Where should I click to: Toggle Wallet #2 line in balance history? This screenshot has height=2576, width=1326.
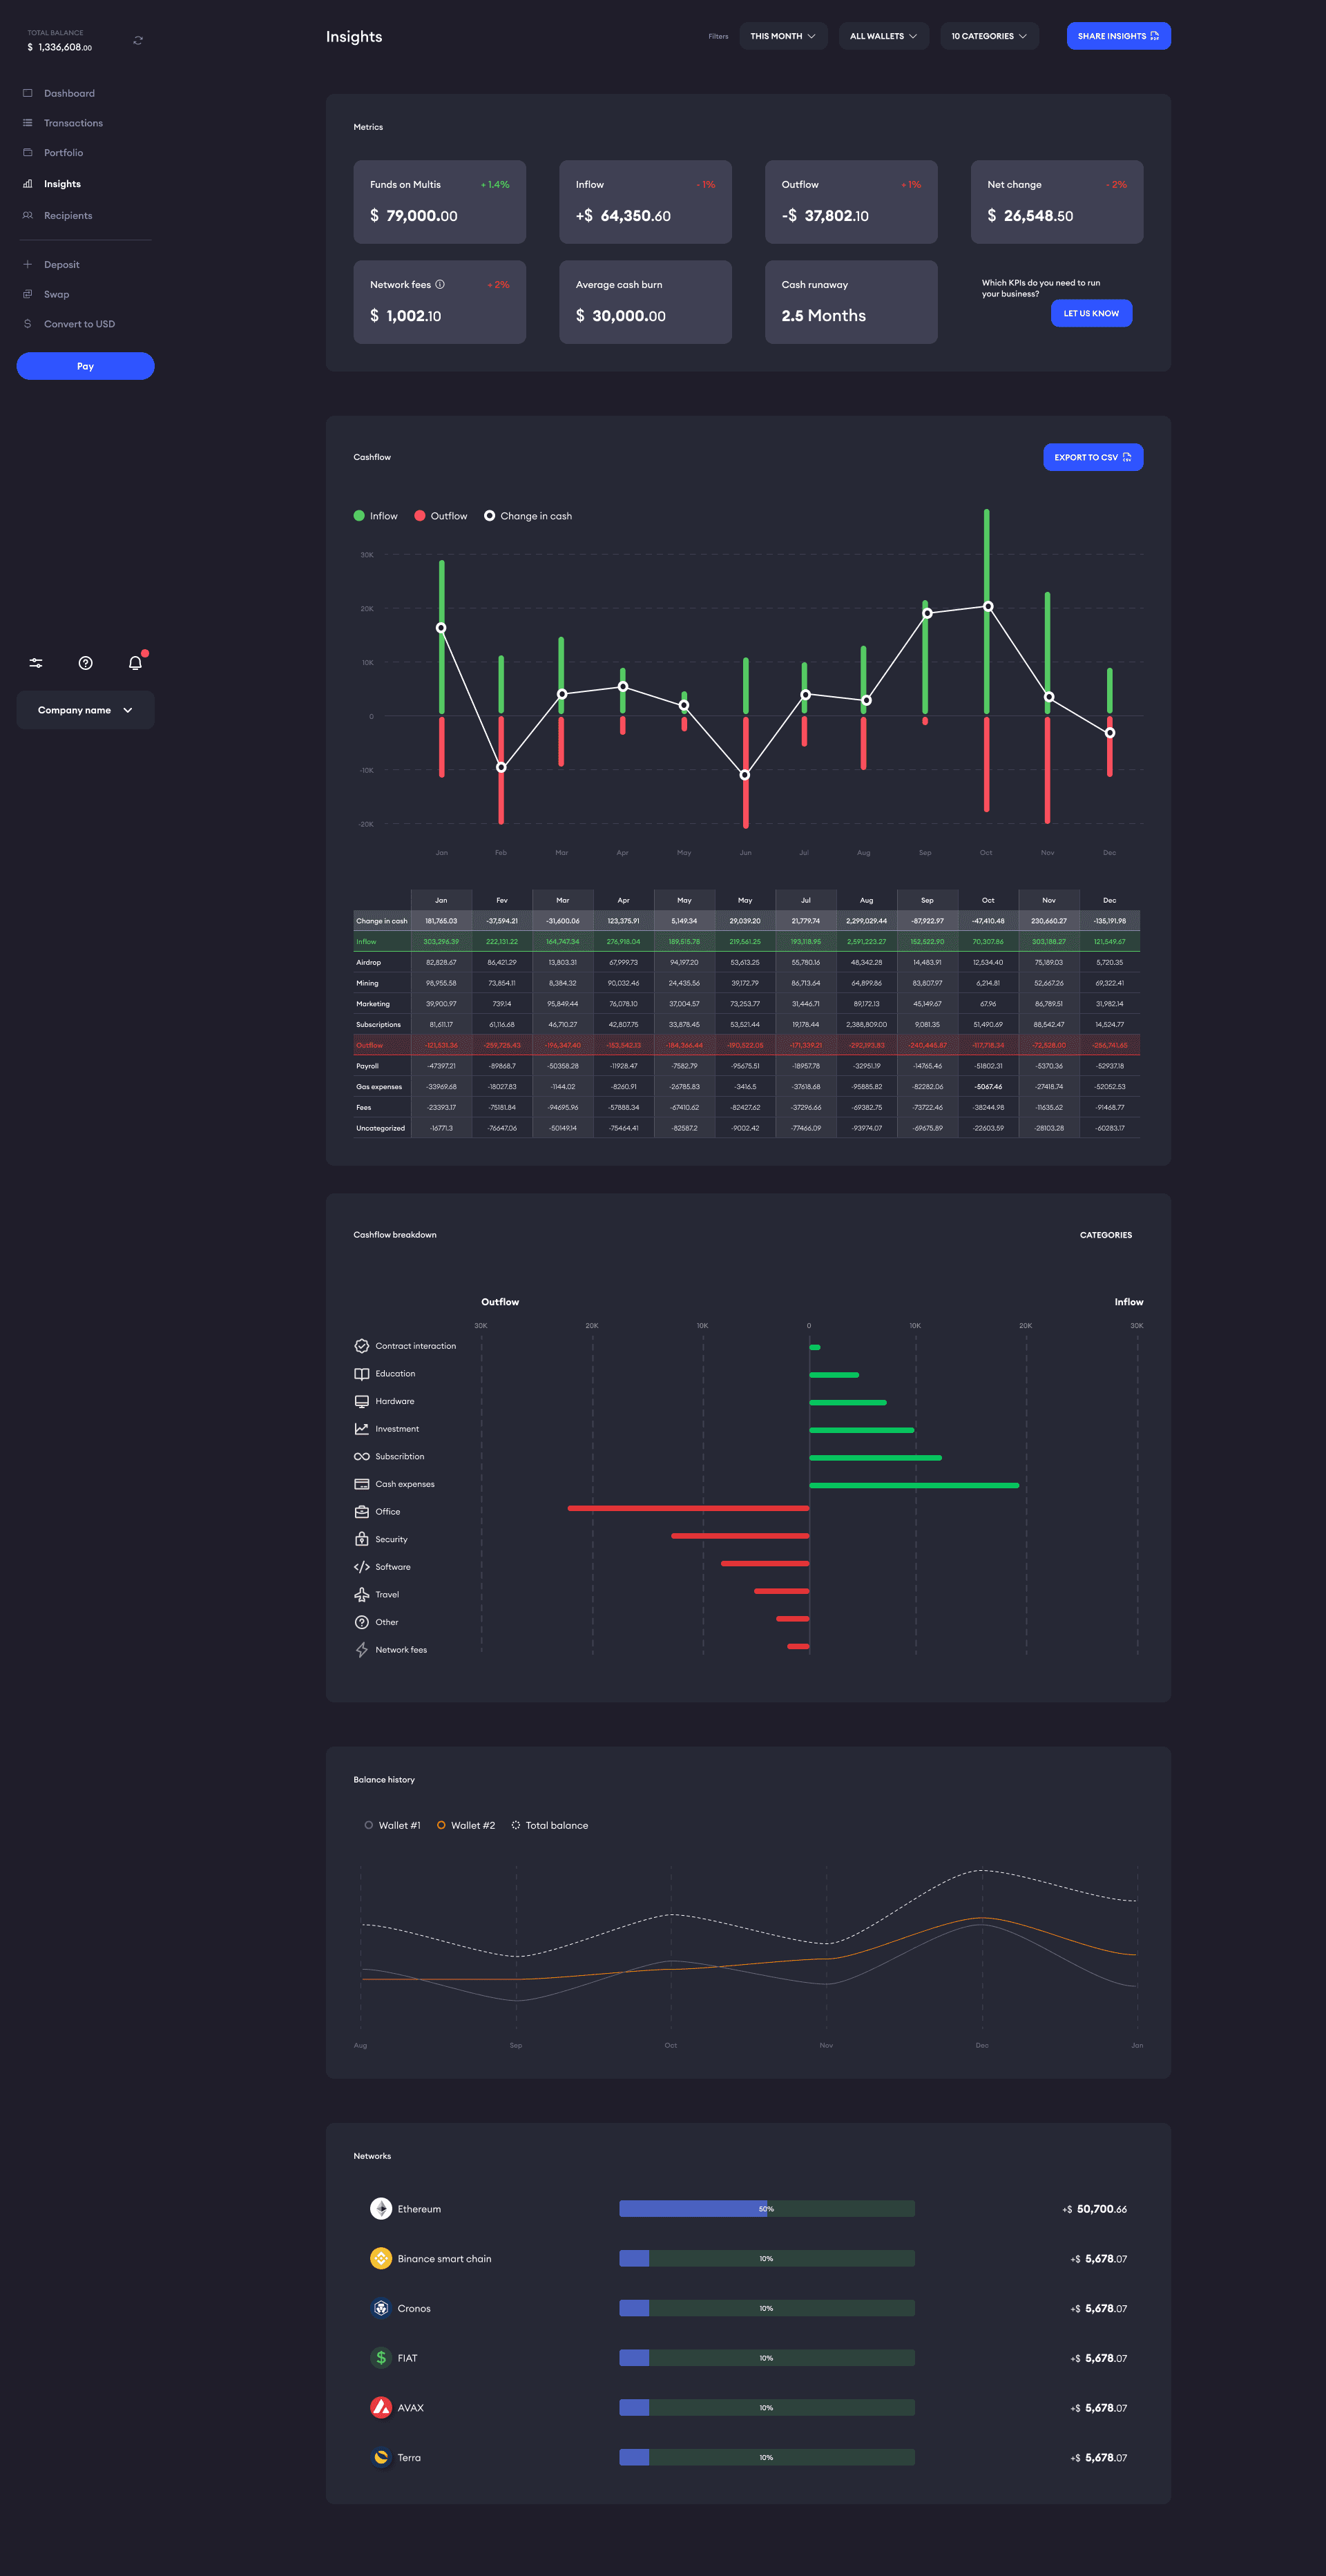click(x=466, y=1826)
